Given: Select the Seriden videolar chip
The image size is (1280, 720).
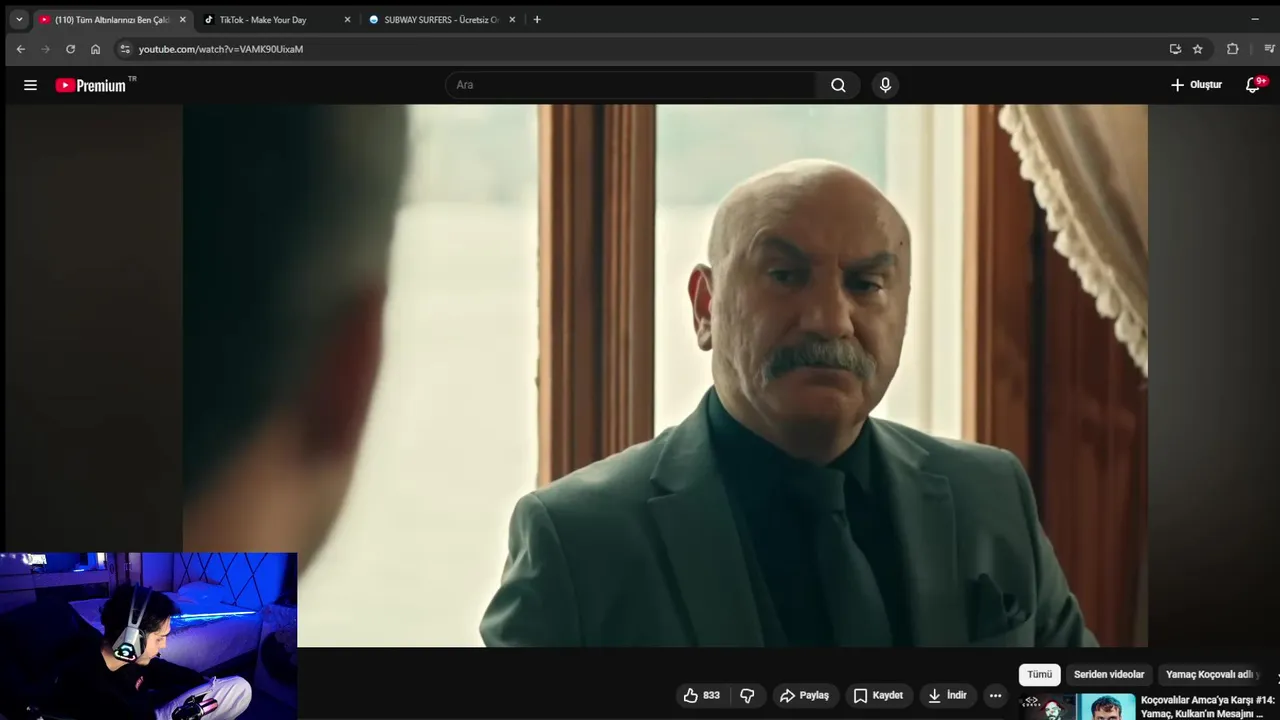Looking at the screenshot, I should [x=1109, y=674].
